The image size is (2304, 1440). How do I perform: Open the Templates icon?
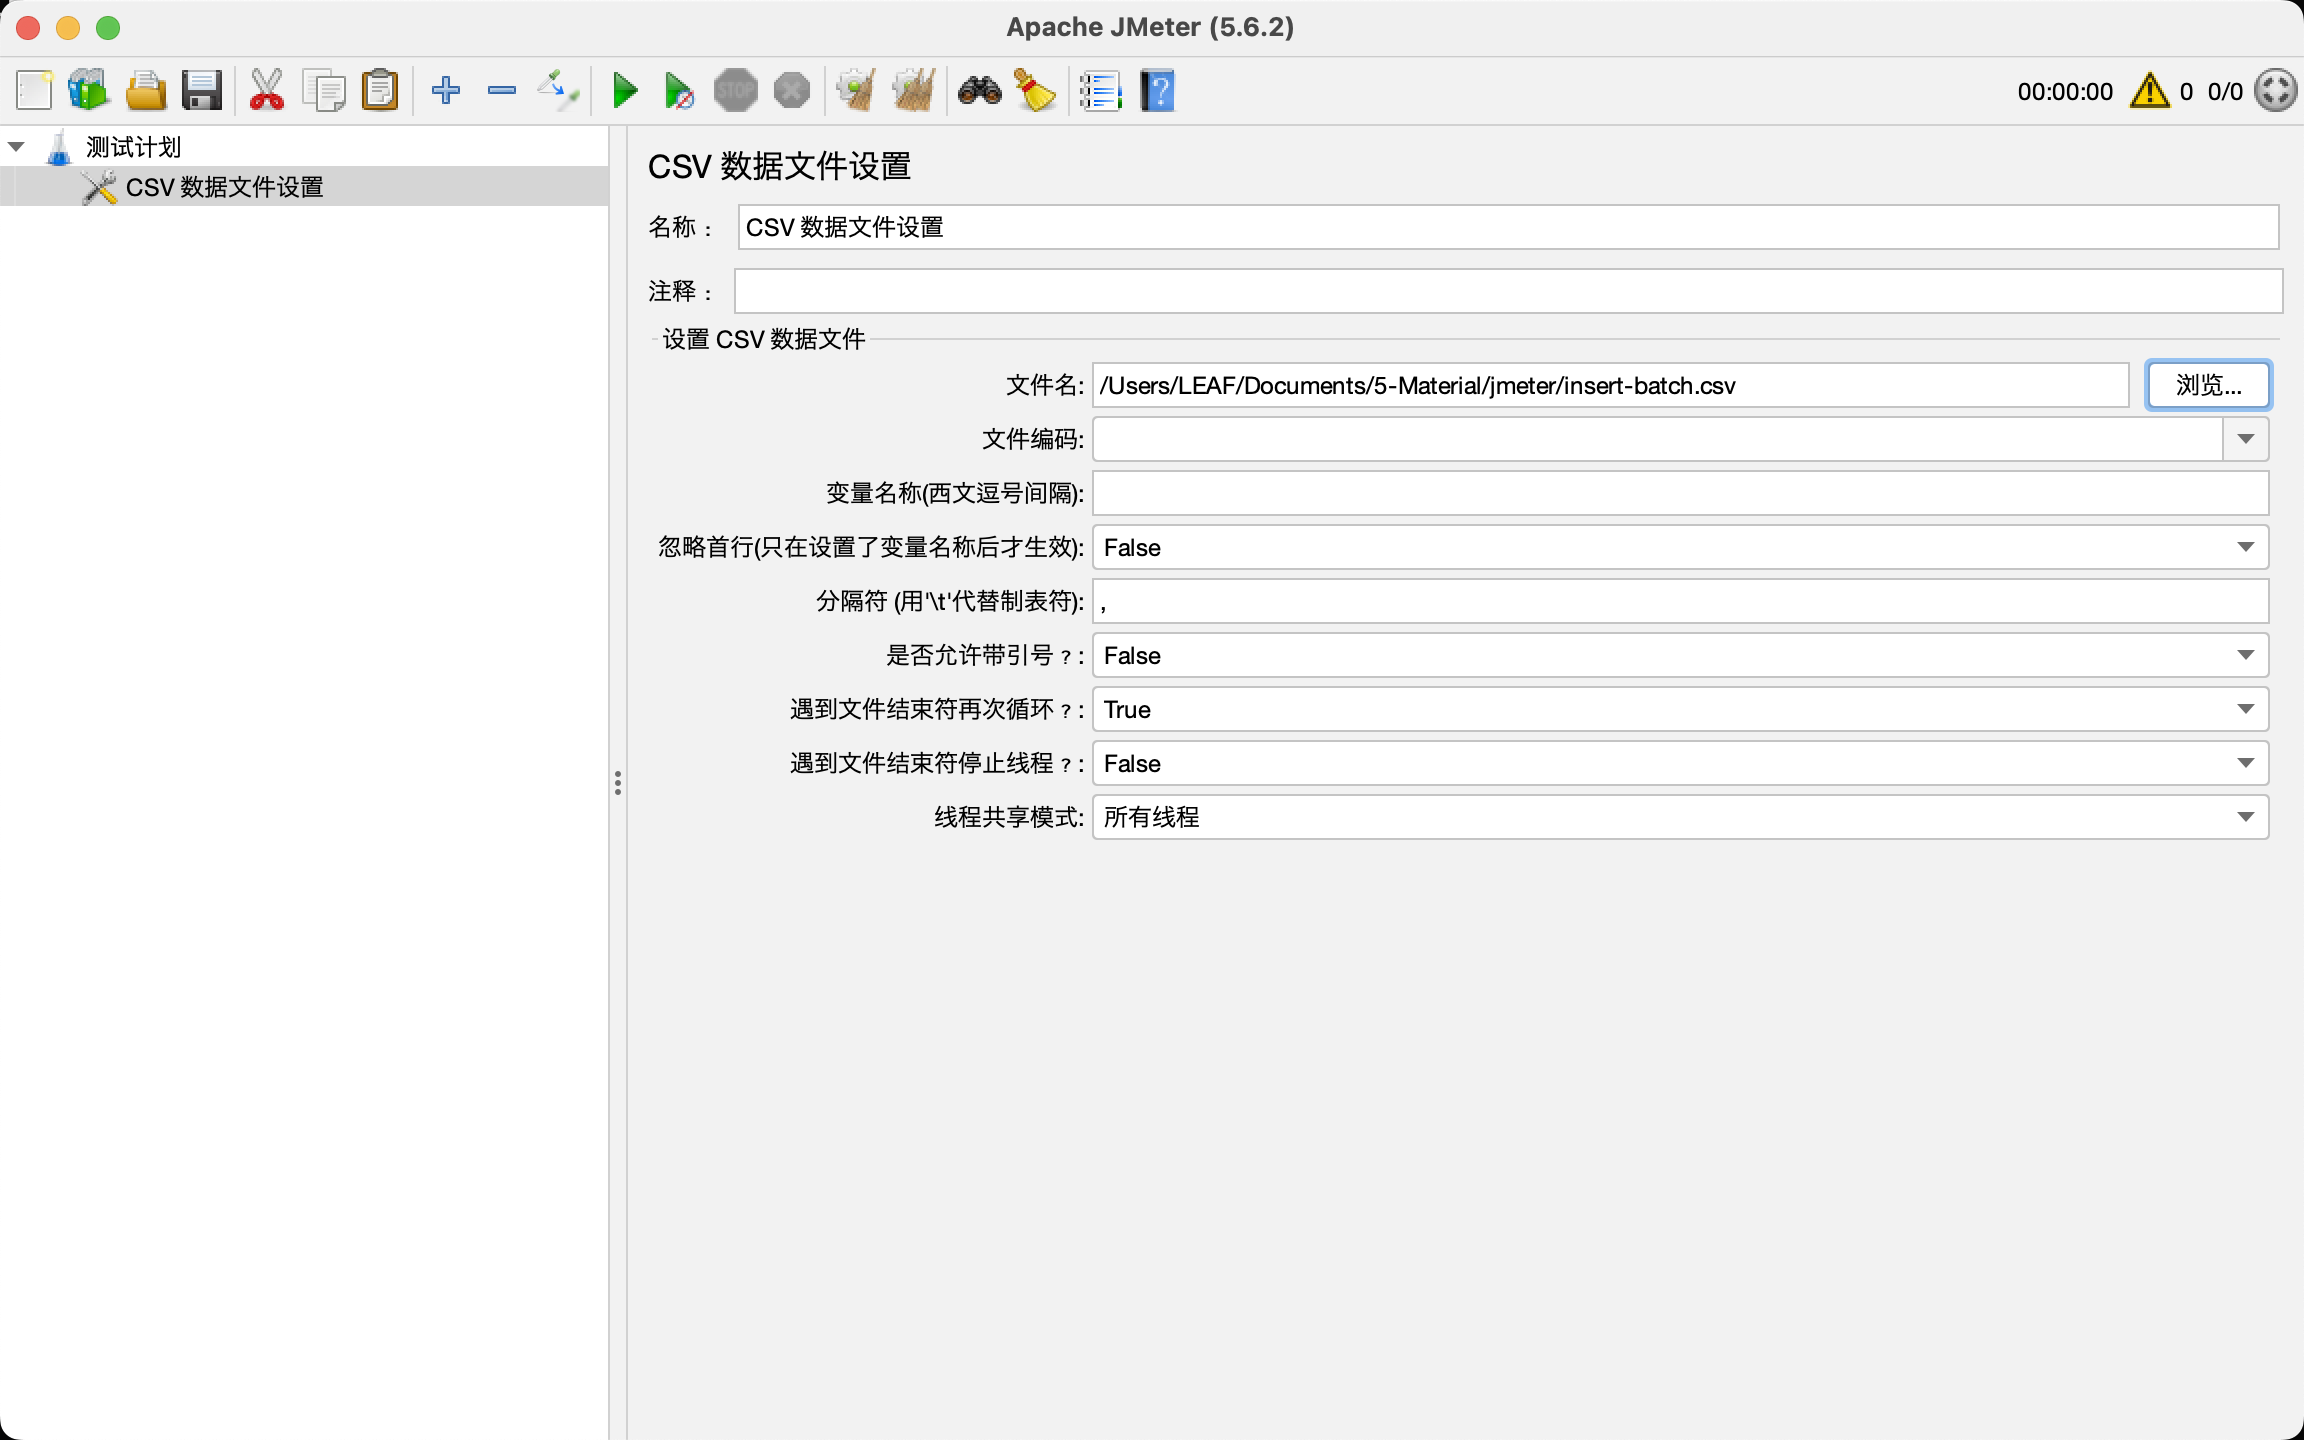88,91
